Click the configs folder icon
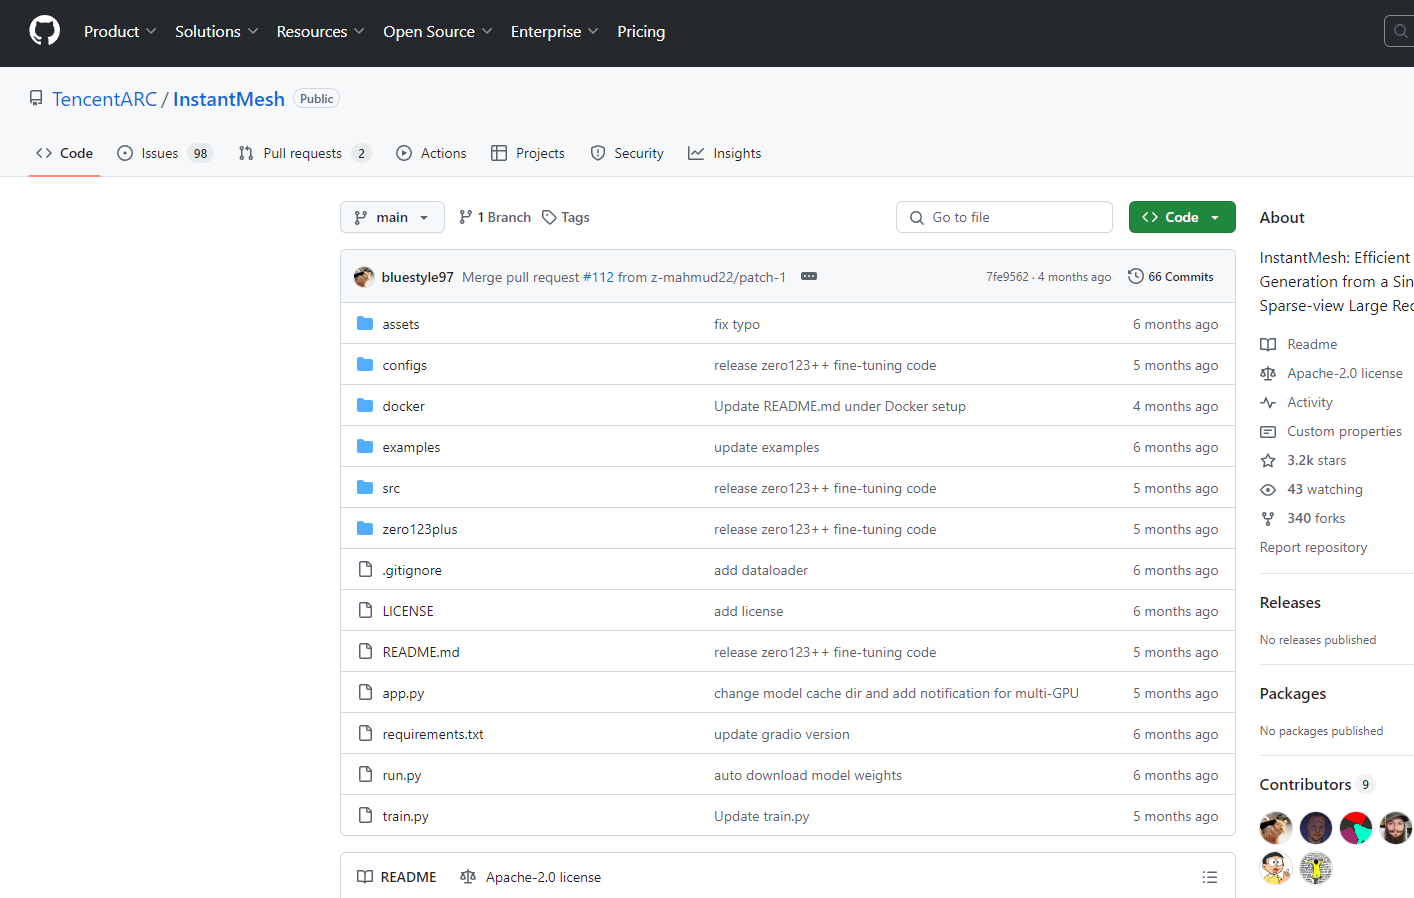The height and width of the screenshot is (898, 1414). pos(365,365)
